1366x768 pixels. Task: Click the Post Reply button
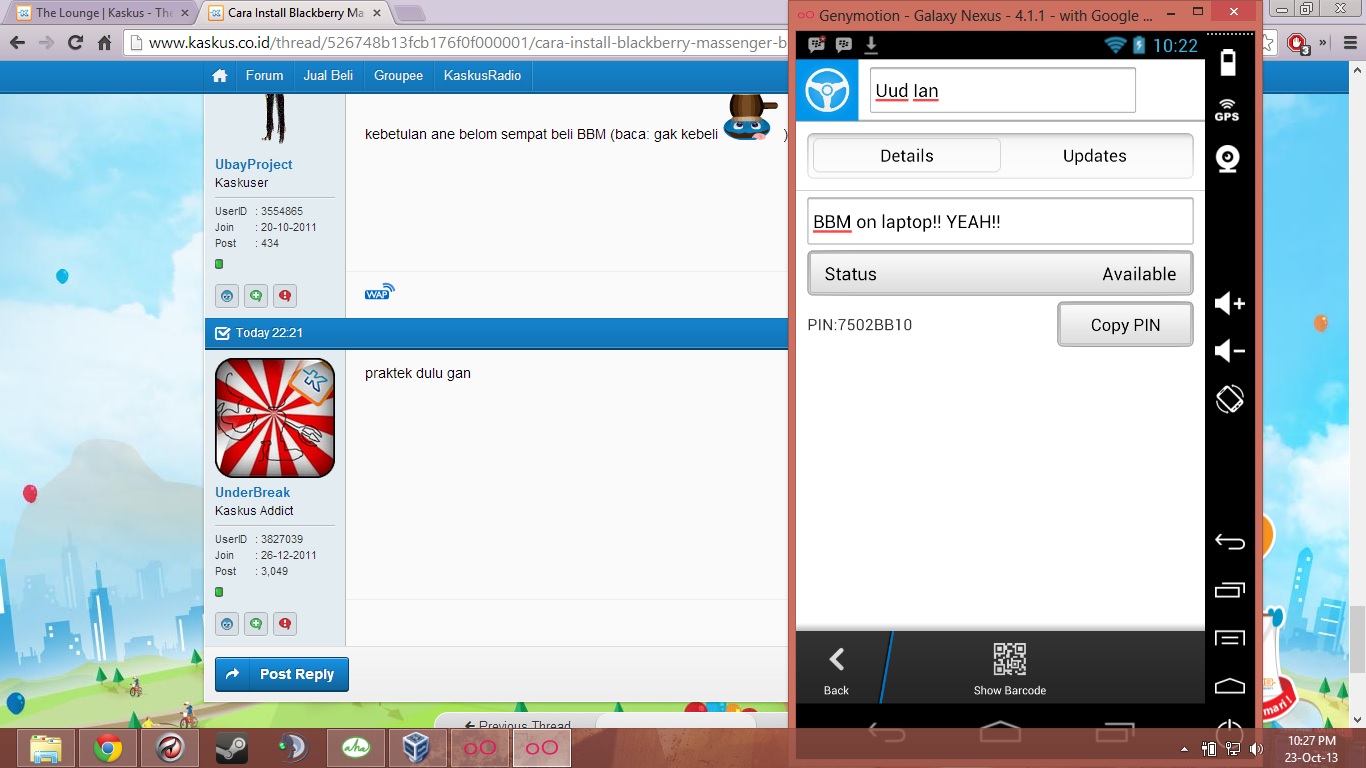coord(281,674)
